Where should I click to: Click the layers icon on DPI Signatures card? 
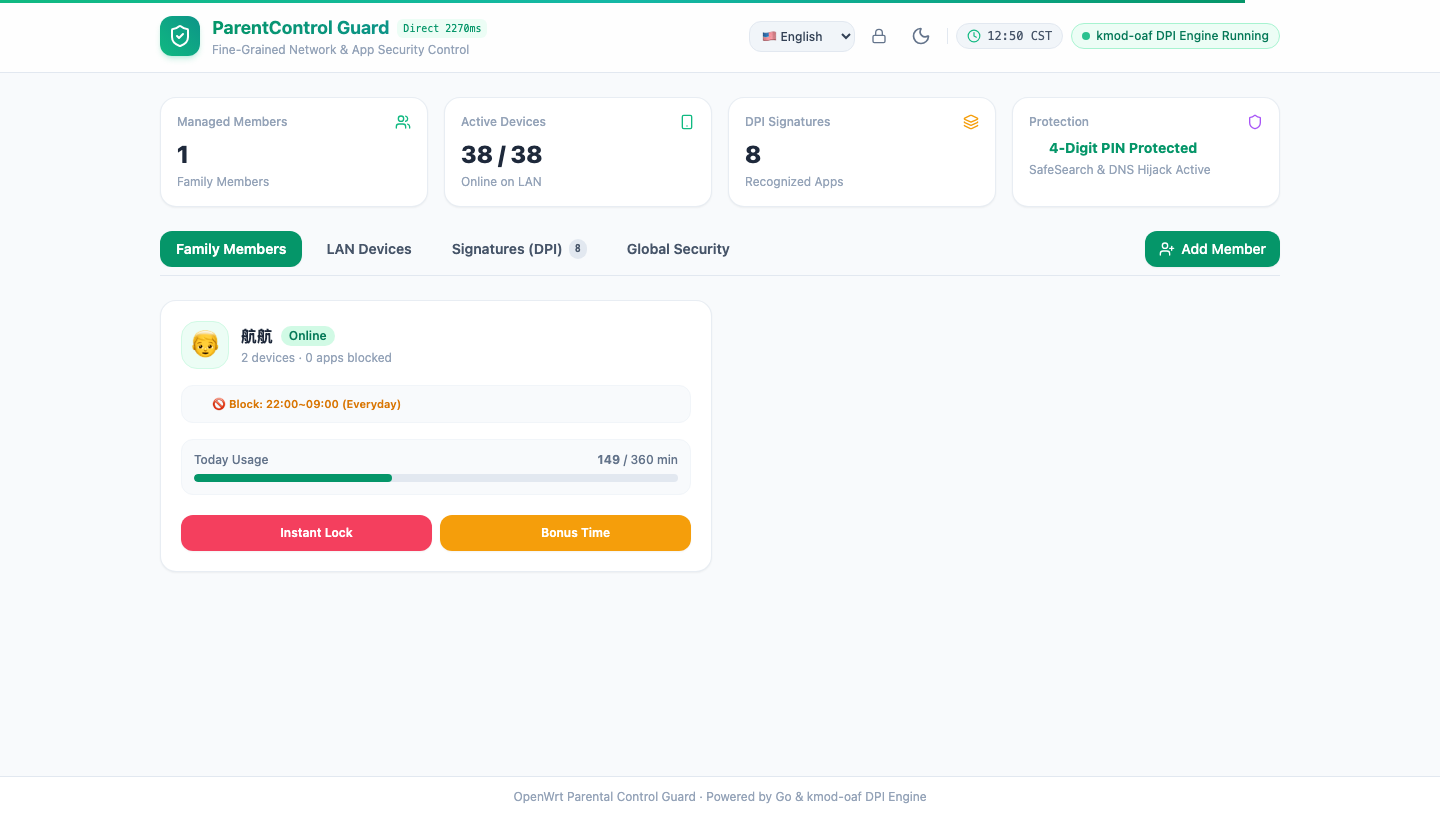click(971, 122)
